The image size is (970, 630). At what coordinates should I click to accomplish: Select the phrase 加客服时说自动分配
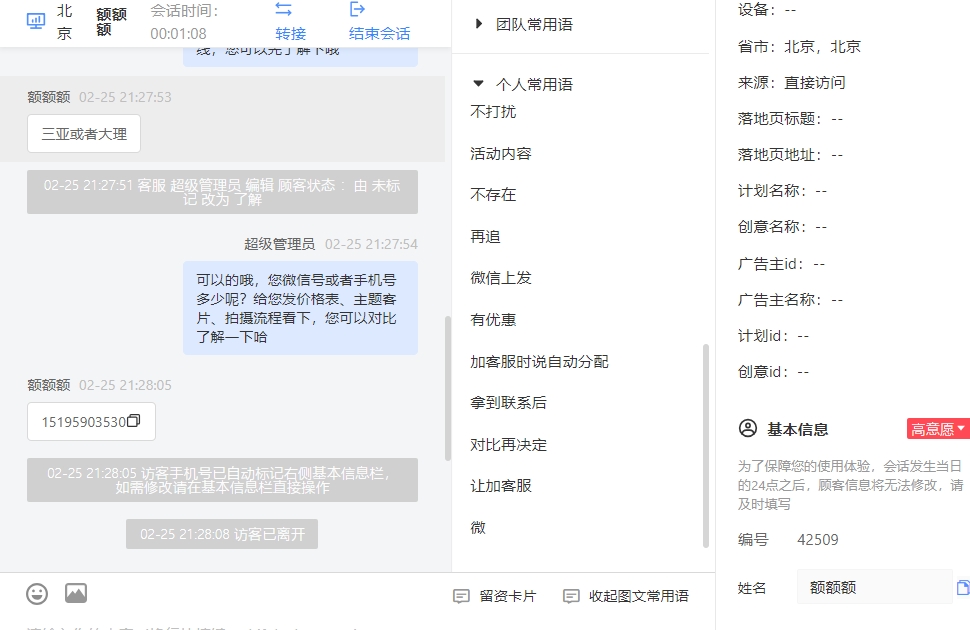[x=539, y=361]
